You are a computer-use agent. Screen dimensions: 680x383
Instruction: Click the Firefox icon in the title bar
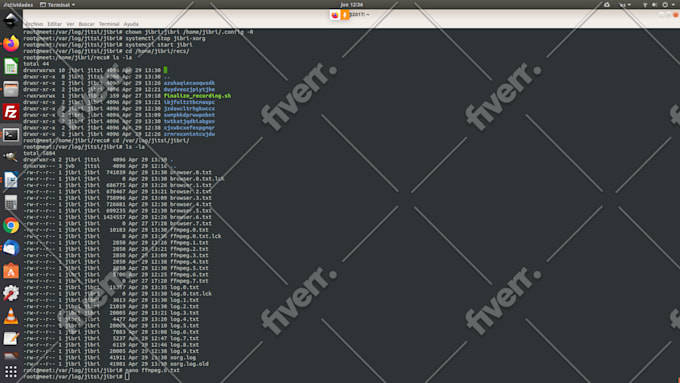coord(335,15)
